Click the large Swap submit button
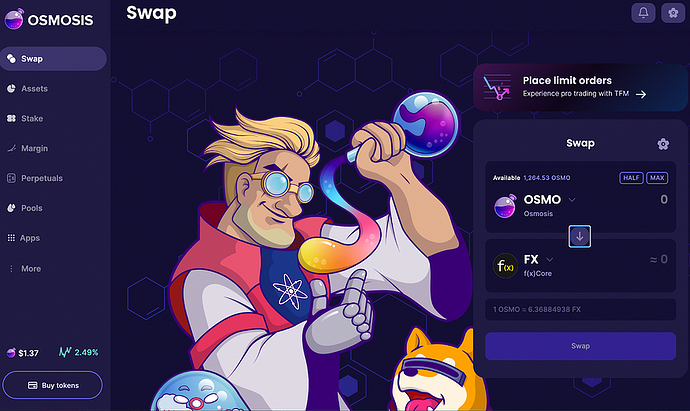The image size is (690, 411). (580, 346)
